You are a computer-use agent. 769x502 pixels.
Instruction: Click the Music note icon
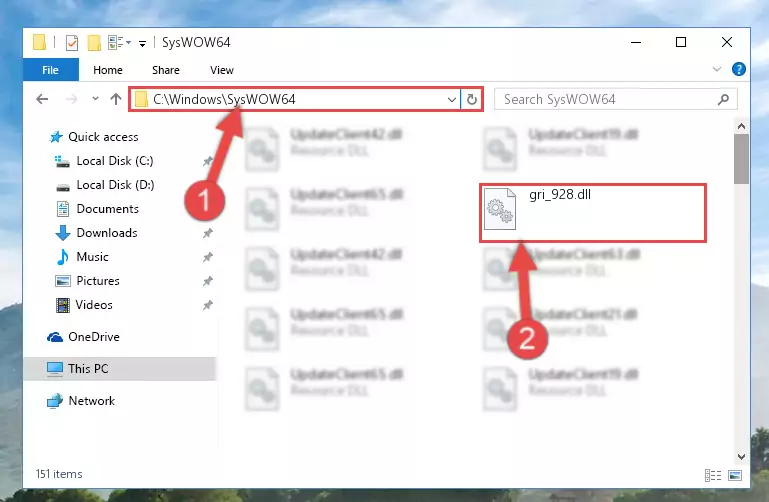63,257
